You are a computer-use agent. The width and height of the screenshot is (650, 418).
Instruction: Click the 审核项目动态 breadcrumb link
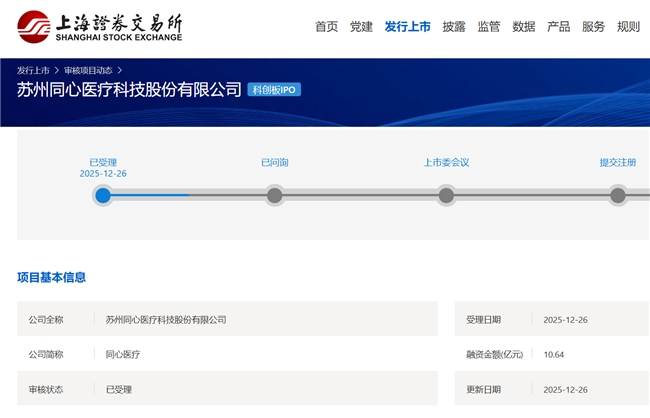pos(88,71)
